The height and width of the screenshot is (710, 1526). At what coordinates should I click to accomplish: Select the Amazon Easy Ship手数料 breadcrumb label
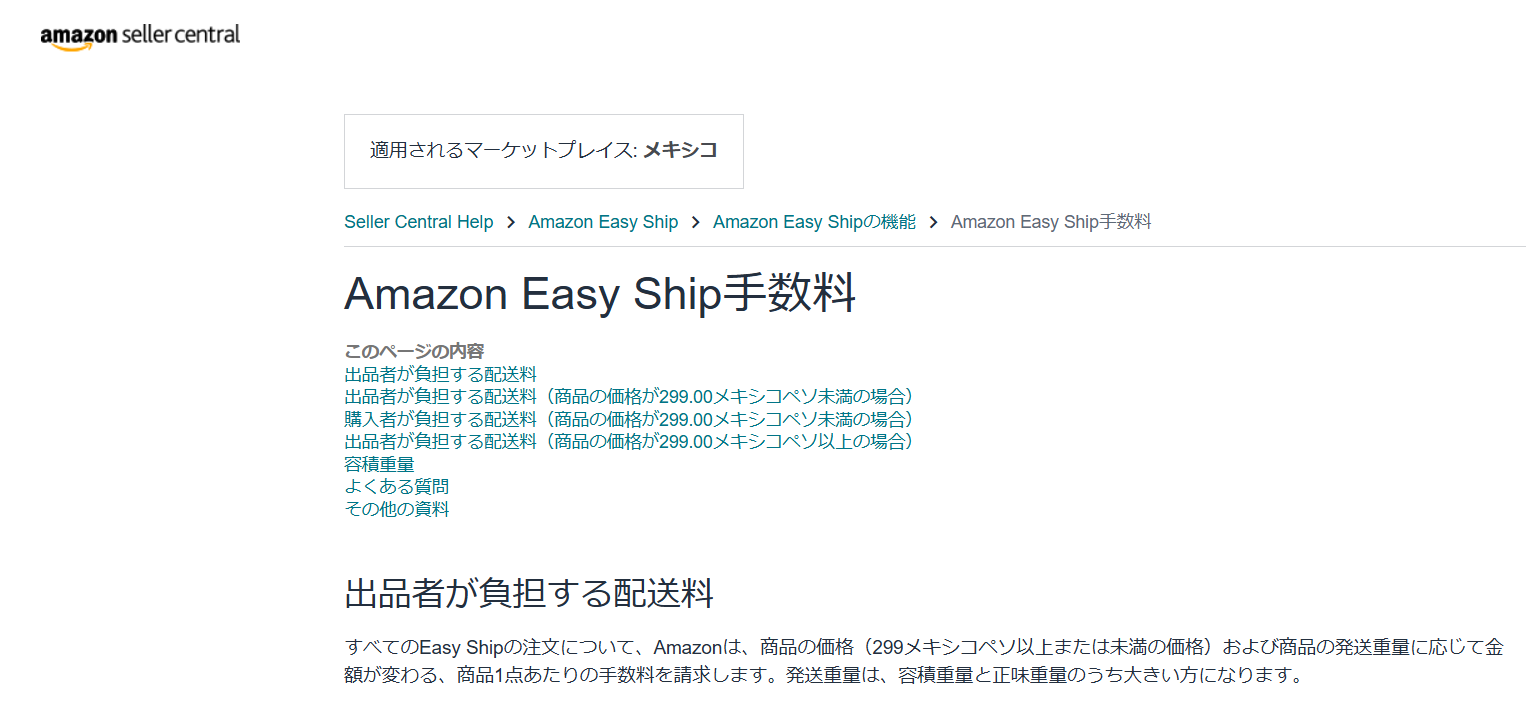tap(1051, 221)
